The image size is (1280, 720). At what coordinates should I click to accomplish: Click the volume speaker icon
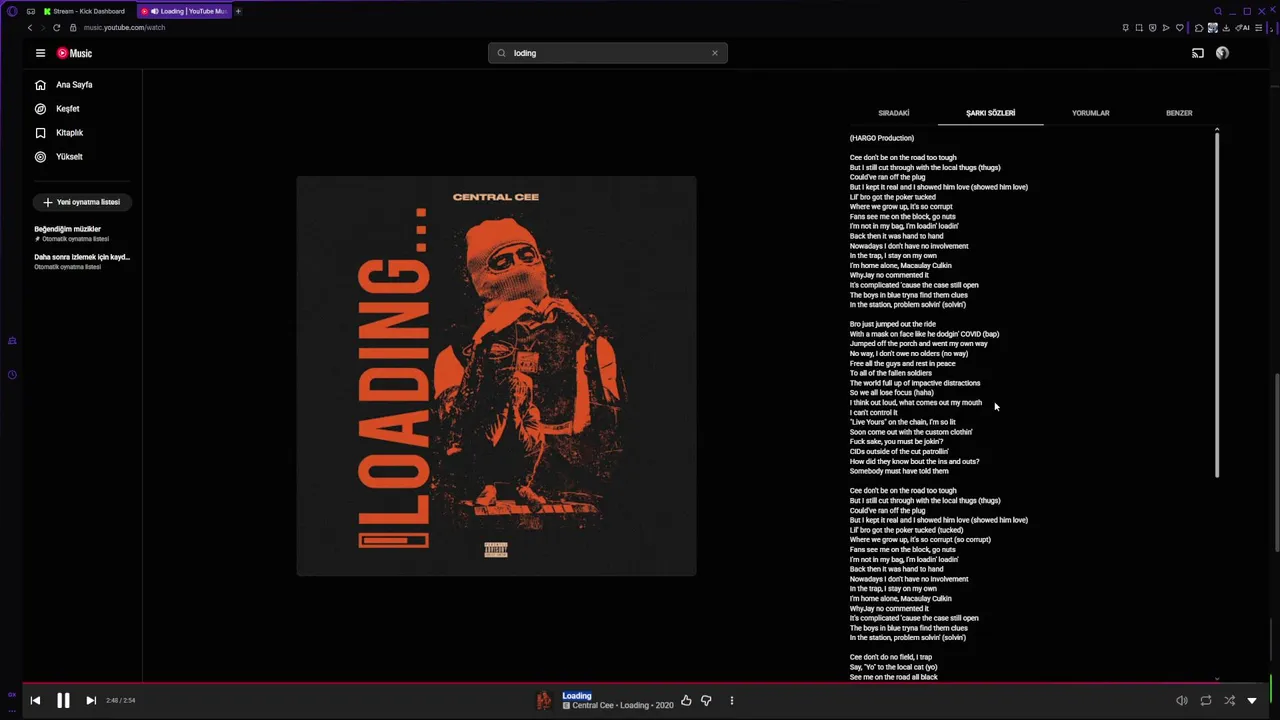(x=1182, y=701)
